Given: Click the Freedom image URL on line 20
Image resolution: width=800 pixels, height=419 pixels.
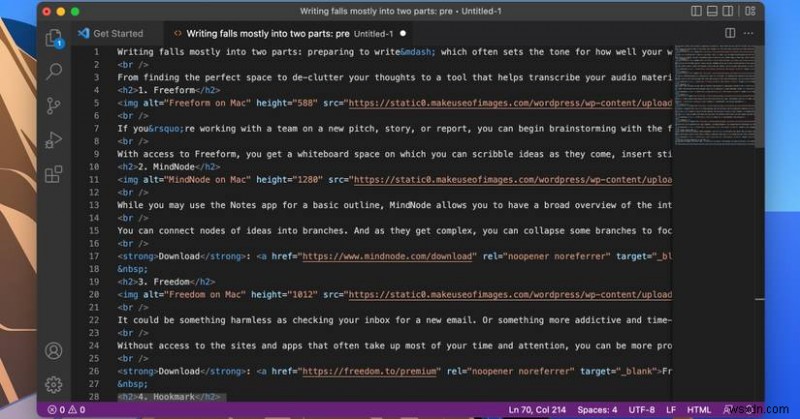Looking at the screenshot, I should point(510,294).
